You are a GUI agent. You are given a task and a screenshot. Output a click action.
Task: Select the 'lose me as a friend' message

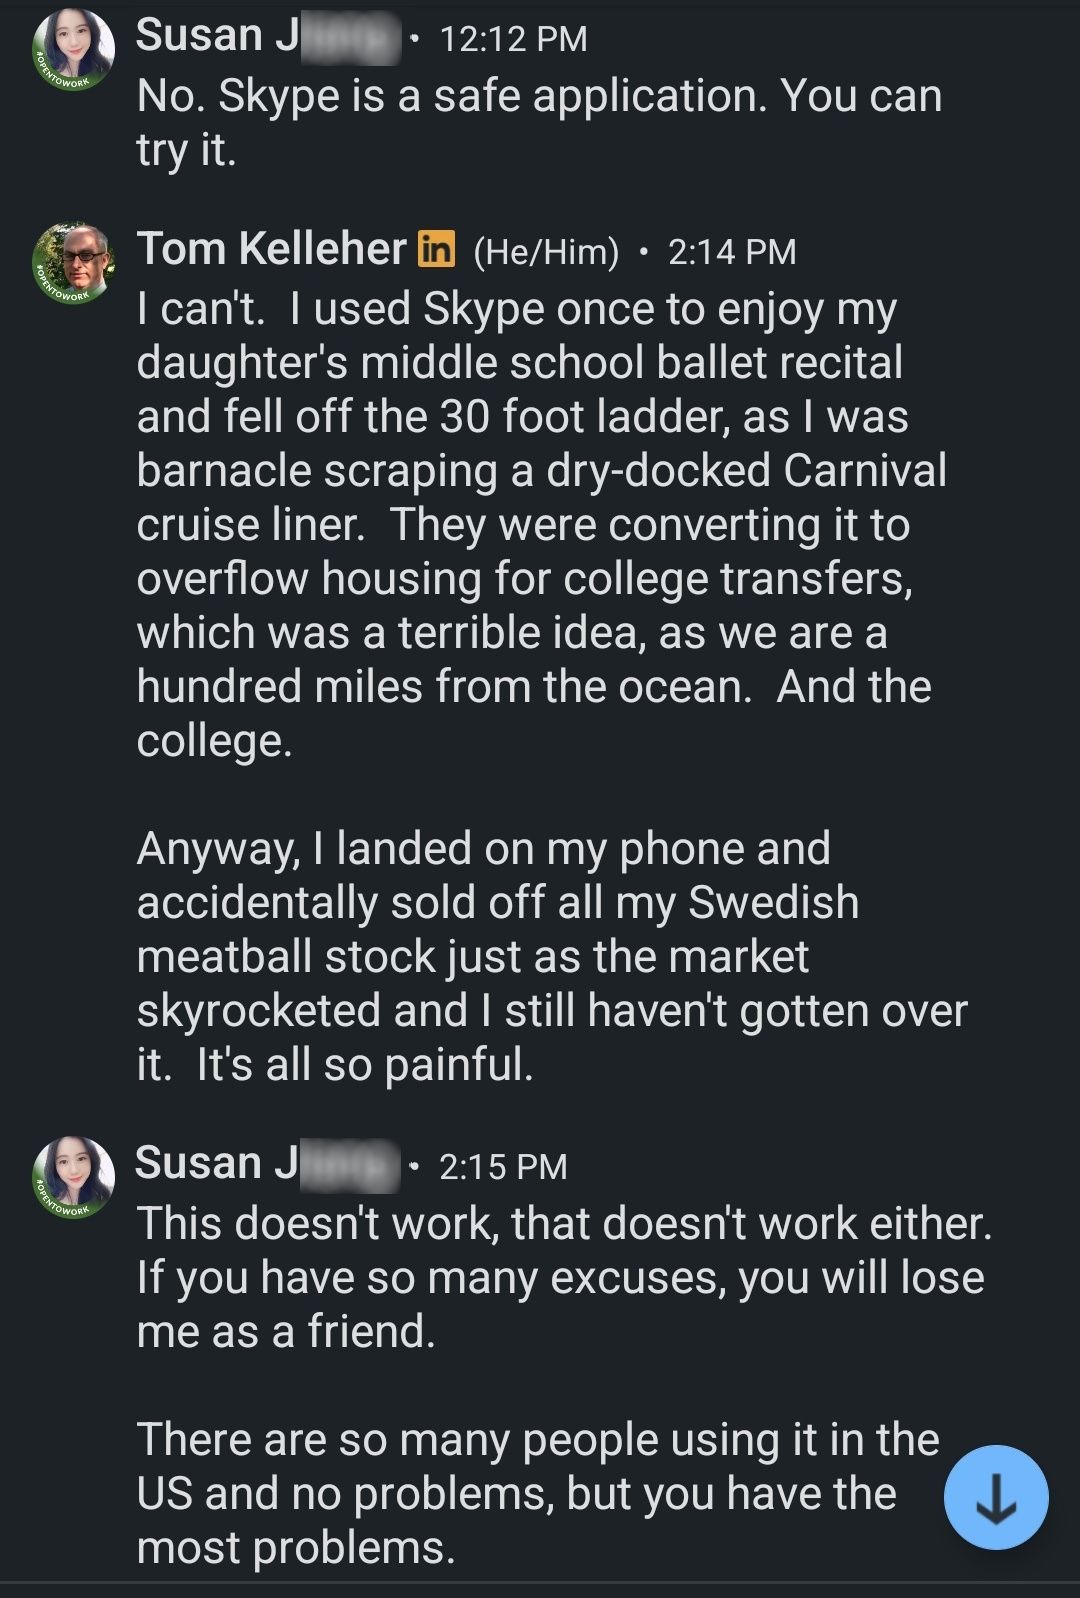point(564,1278)
